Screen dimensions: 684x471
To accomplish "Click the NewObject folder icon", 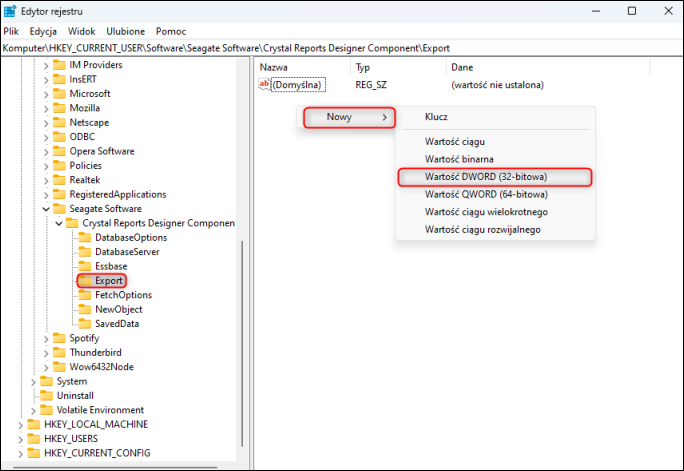I will pos(85,310).
